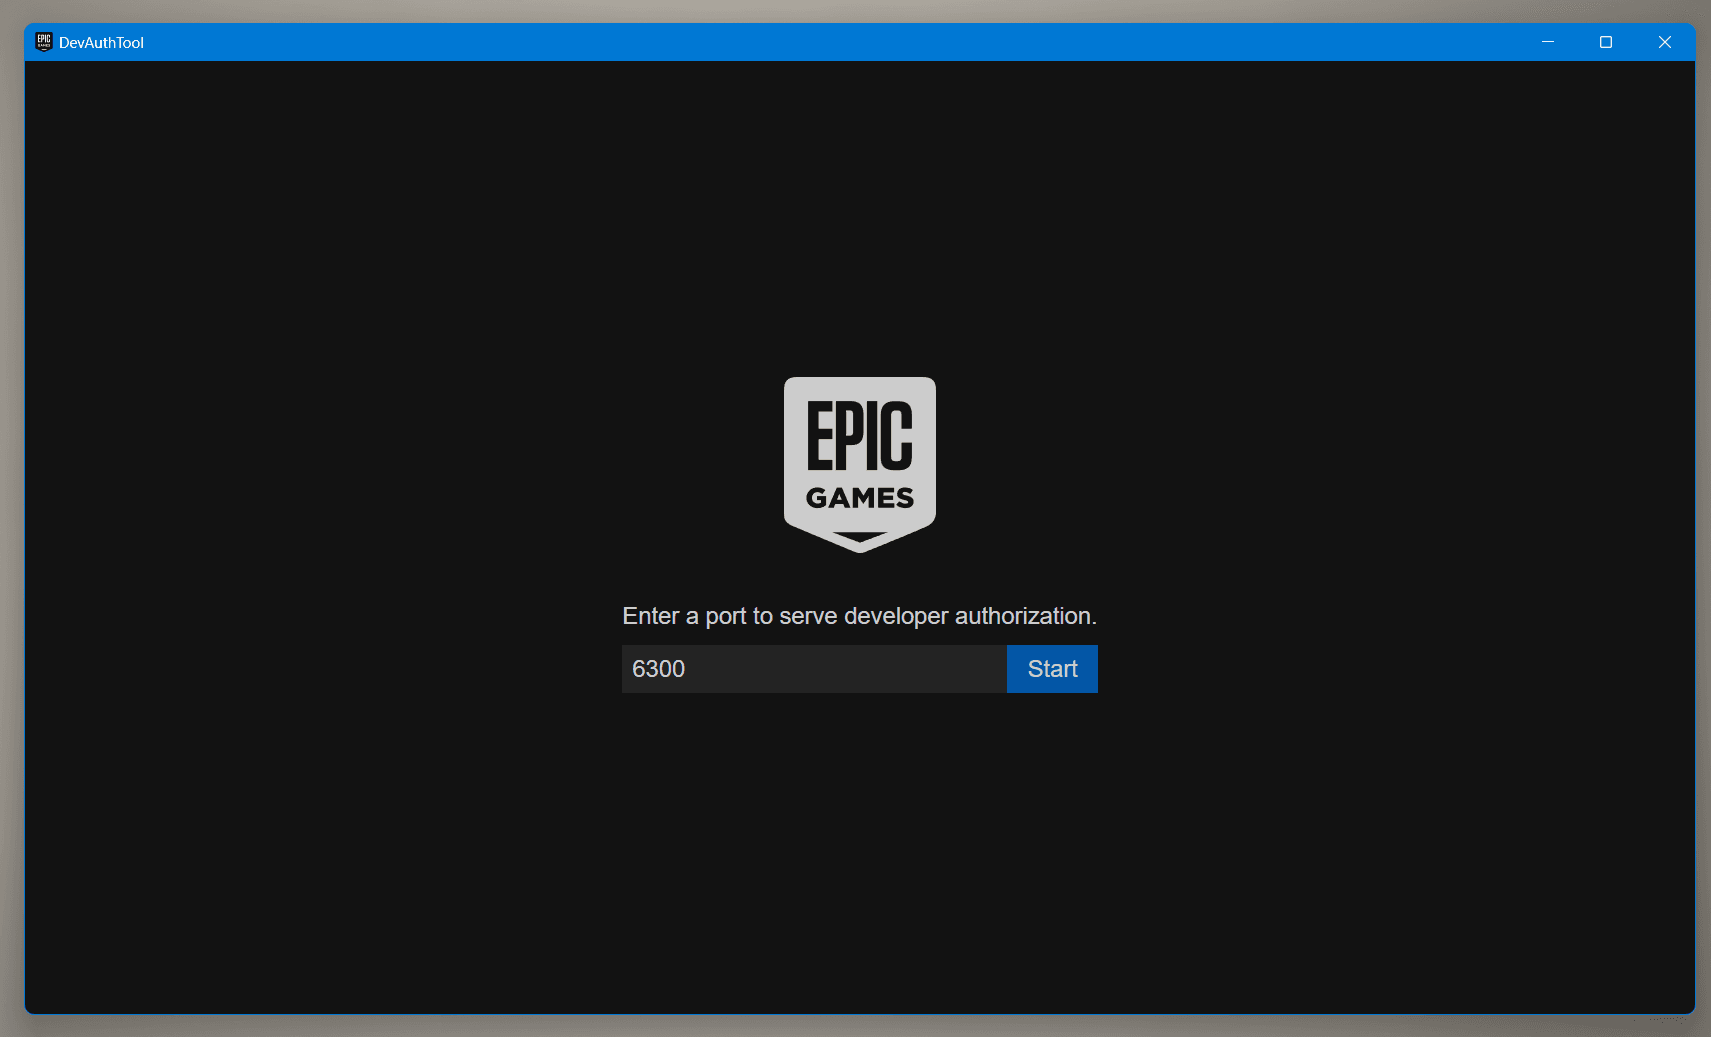The image size is (1711, 1037).
Task: Close the DevAuthTool window
Action: tap(1665, 42)
